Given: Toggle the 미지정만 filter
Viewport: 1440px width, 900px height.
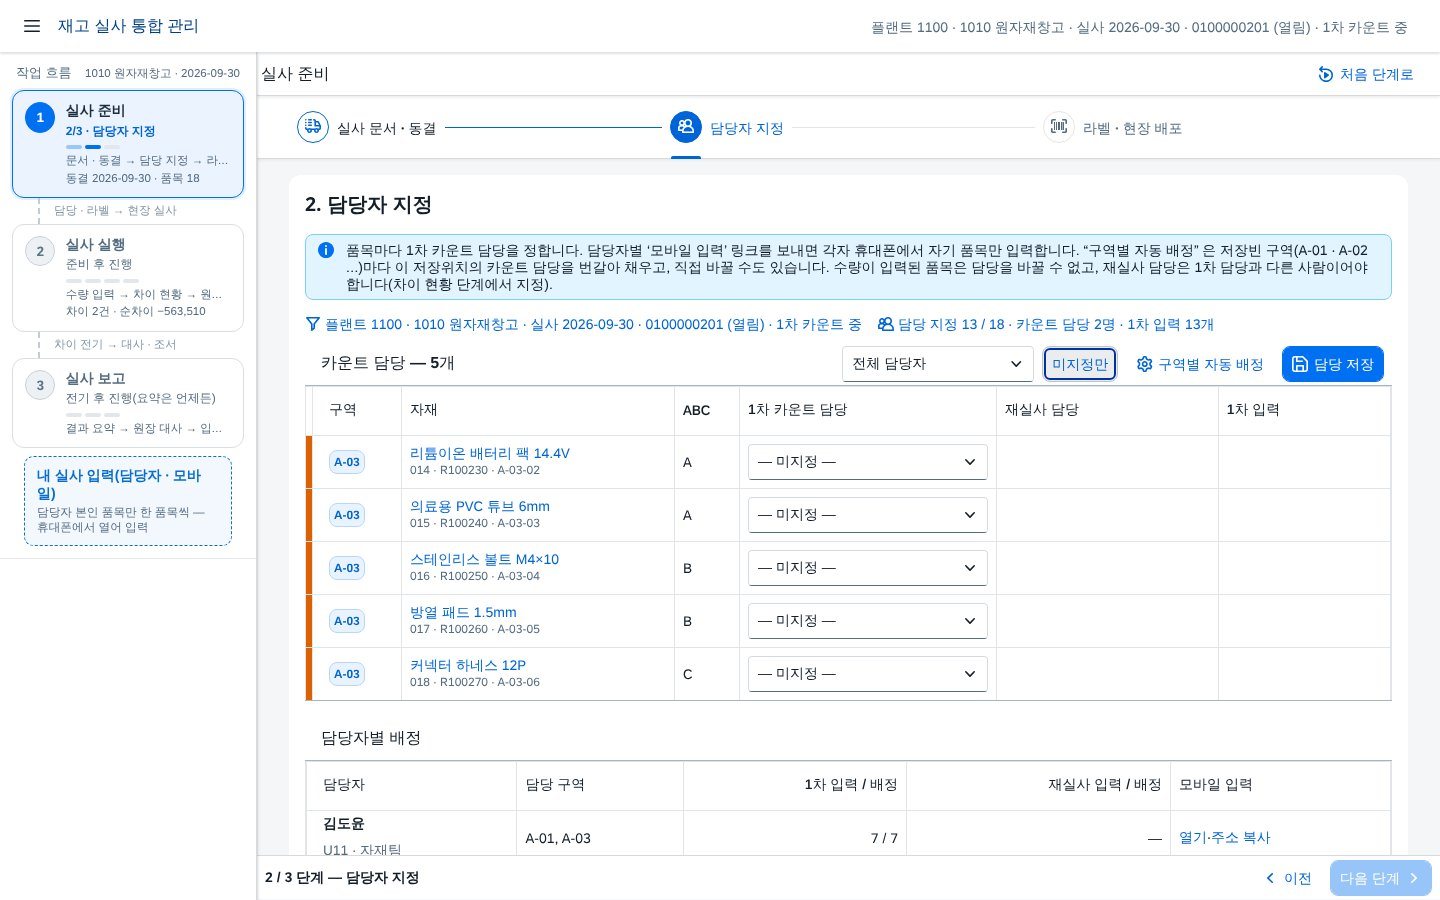Looking at the screenshot, I should tap(1080, 364).
